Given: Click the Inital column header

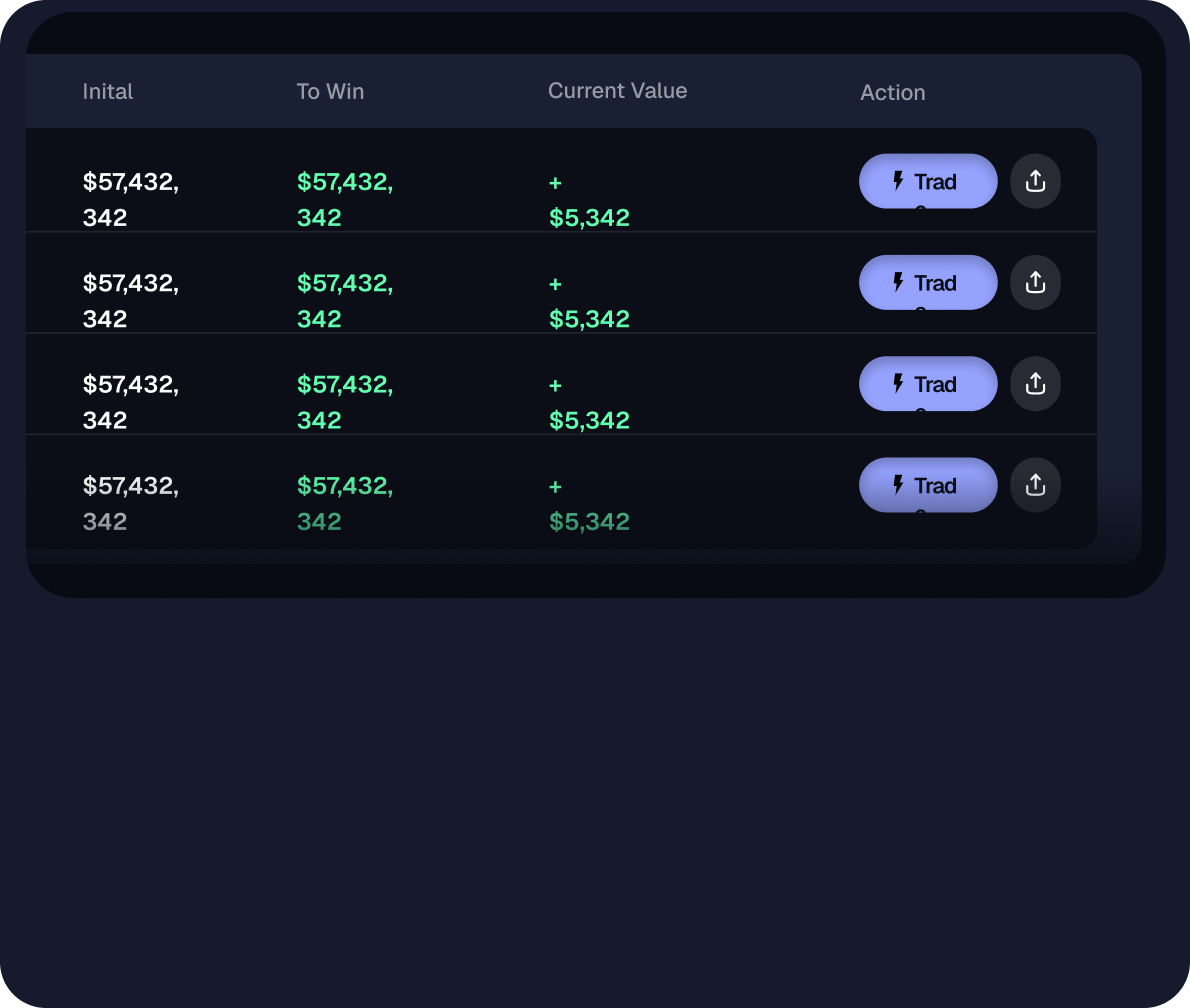Looking at the screenshot, I should tap(108, 92).
